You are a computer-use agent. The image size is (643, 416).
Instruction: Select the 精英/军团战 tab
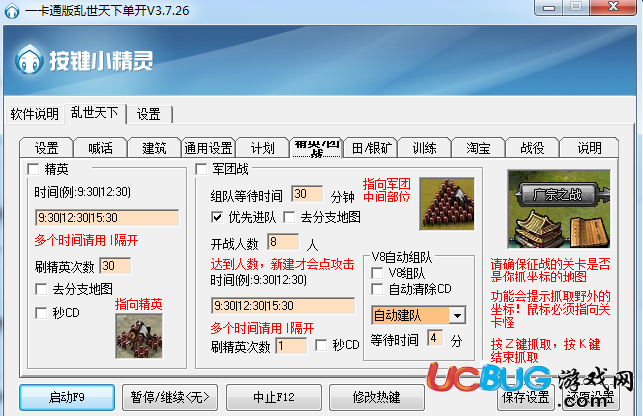tap(317, 147)
